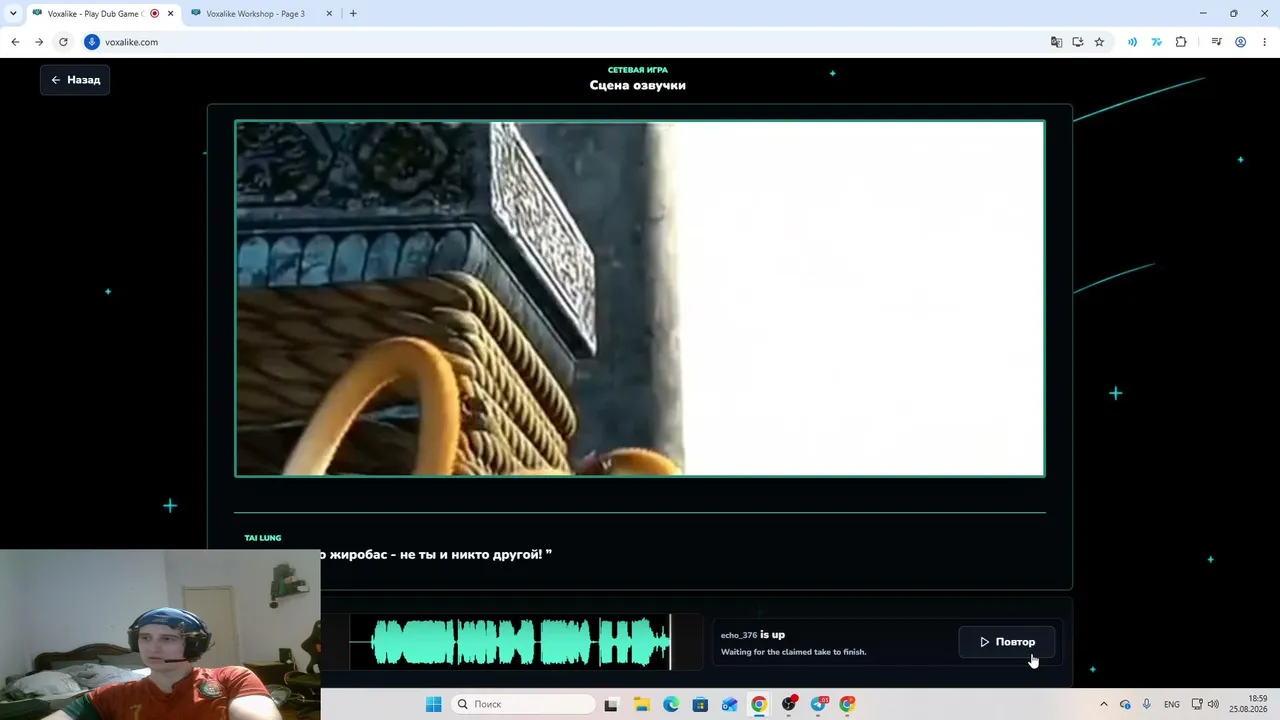Navigate back in browser history
Viewport: 1280px width, 720px height.
15,42
